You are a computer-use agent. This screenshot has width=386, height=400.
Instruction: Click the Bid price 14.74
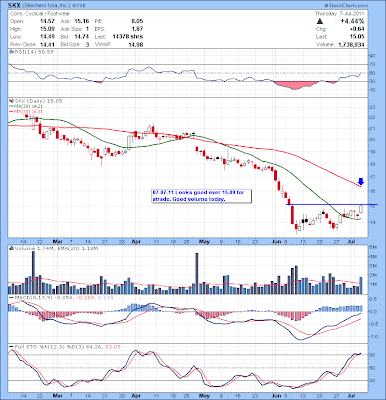coord(82,37)
